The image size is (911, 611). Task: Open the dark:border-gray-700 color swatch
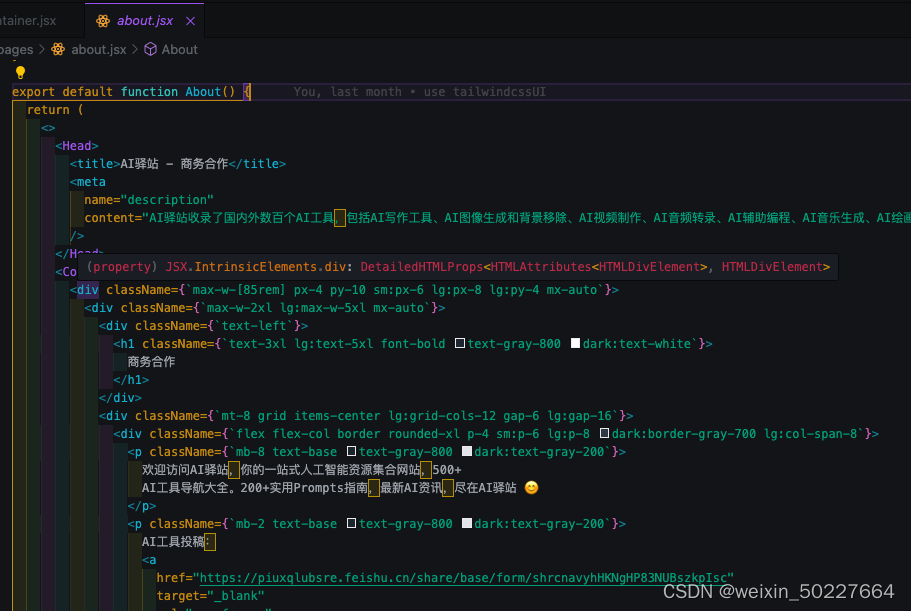click(604, 433)
